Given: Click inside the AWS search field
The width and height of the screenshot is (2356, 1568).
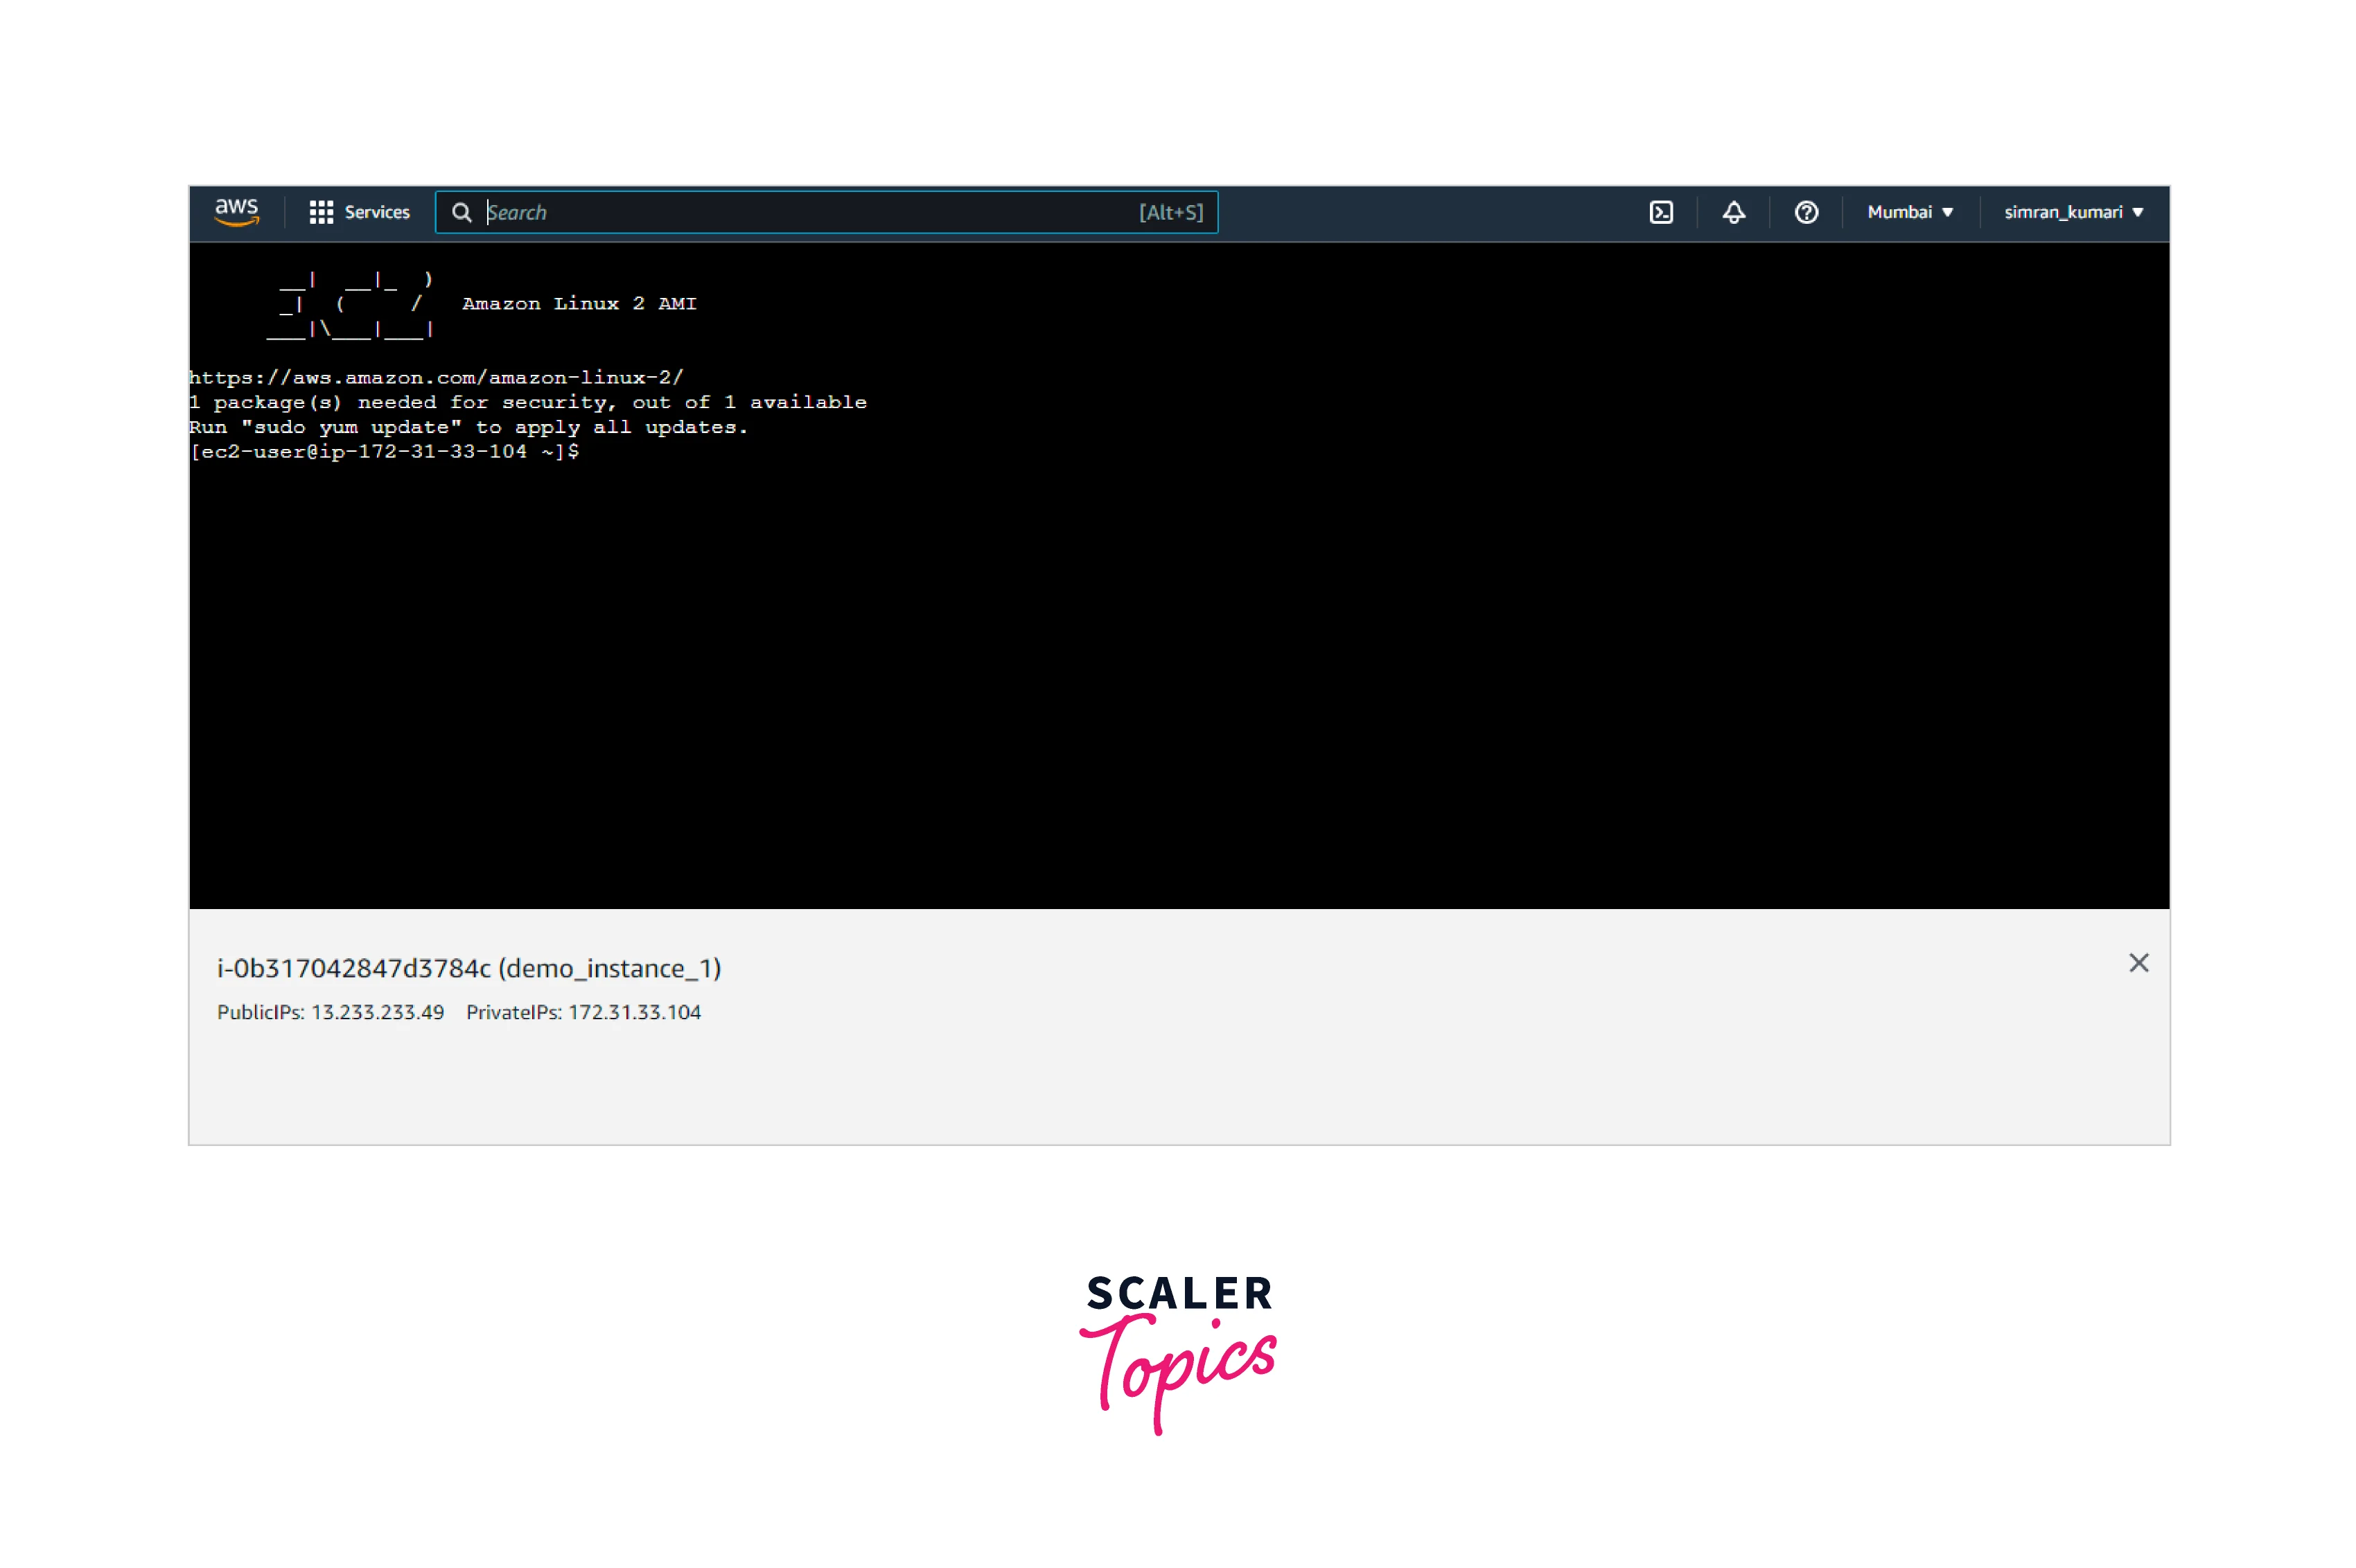Looking at the screenshot, I should pyautogui.click(x=800, y=212).
